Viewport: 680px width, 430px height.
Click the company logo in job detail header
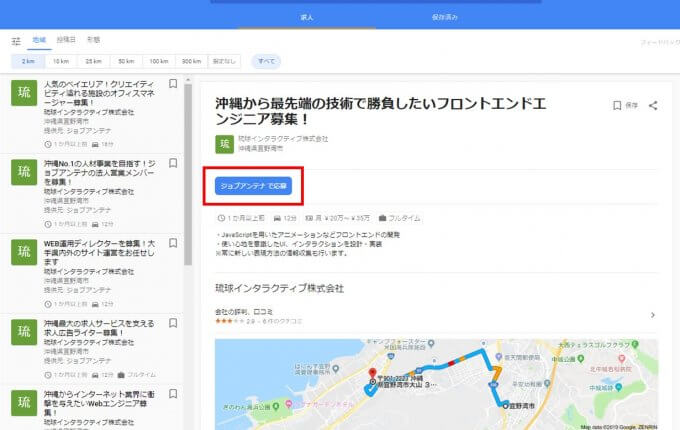[224, 144]
